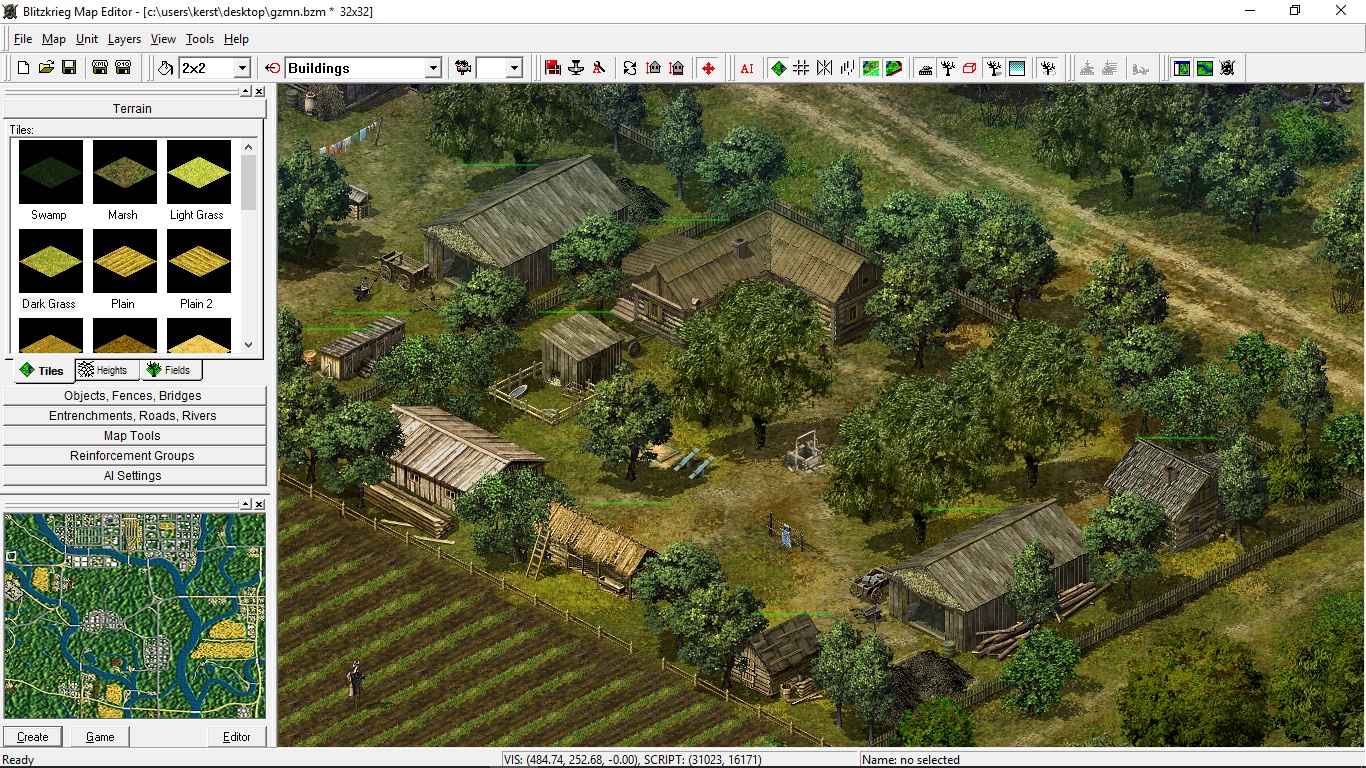The image size is (1366, 768).
Task: Toggle the red outlined box icon
Action: click(970, 68)
